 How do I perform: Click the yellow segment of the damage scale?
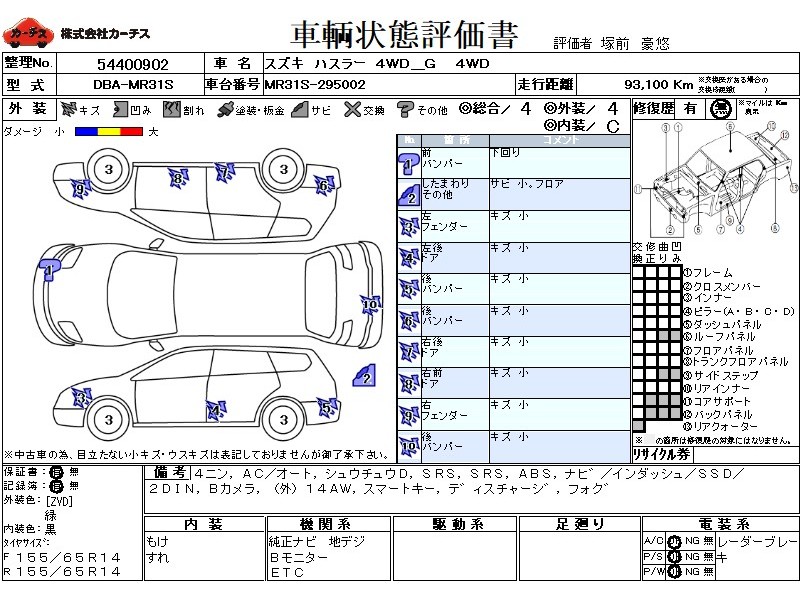coord(109,132)
